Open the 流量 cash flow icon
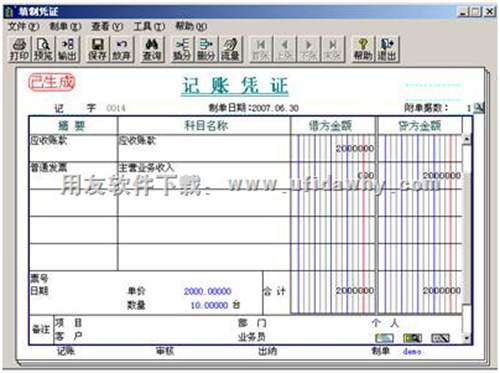This screenshot has width=500, height=373. coord(230,49)
